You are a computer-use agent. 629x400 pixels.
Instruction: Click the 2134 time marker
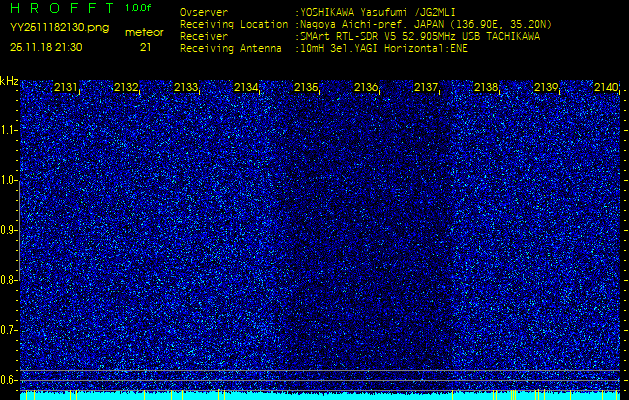[246, 87]
